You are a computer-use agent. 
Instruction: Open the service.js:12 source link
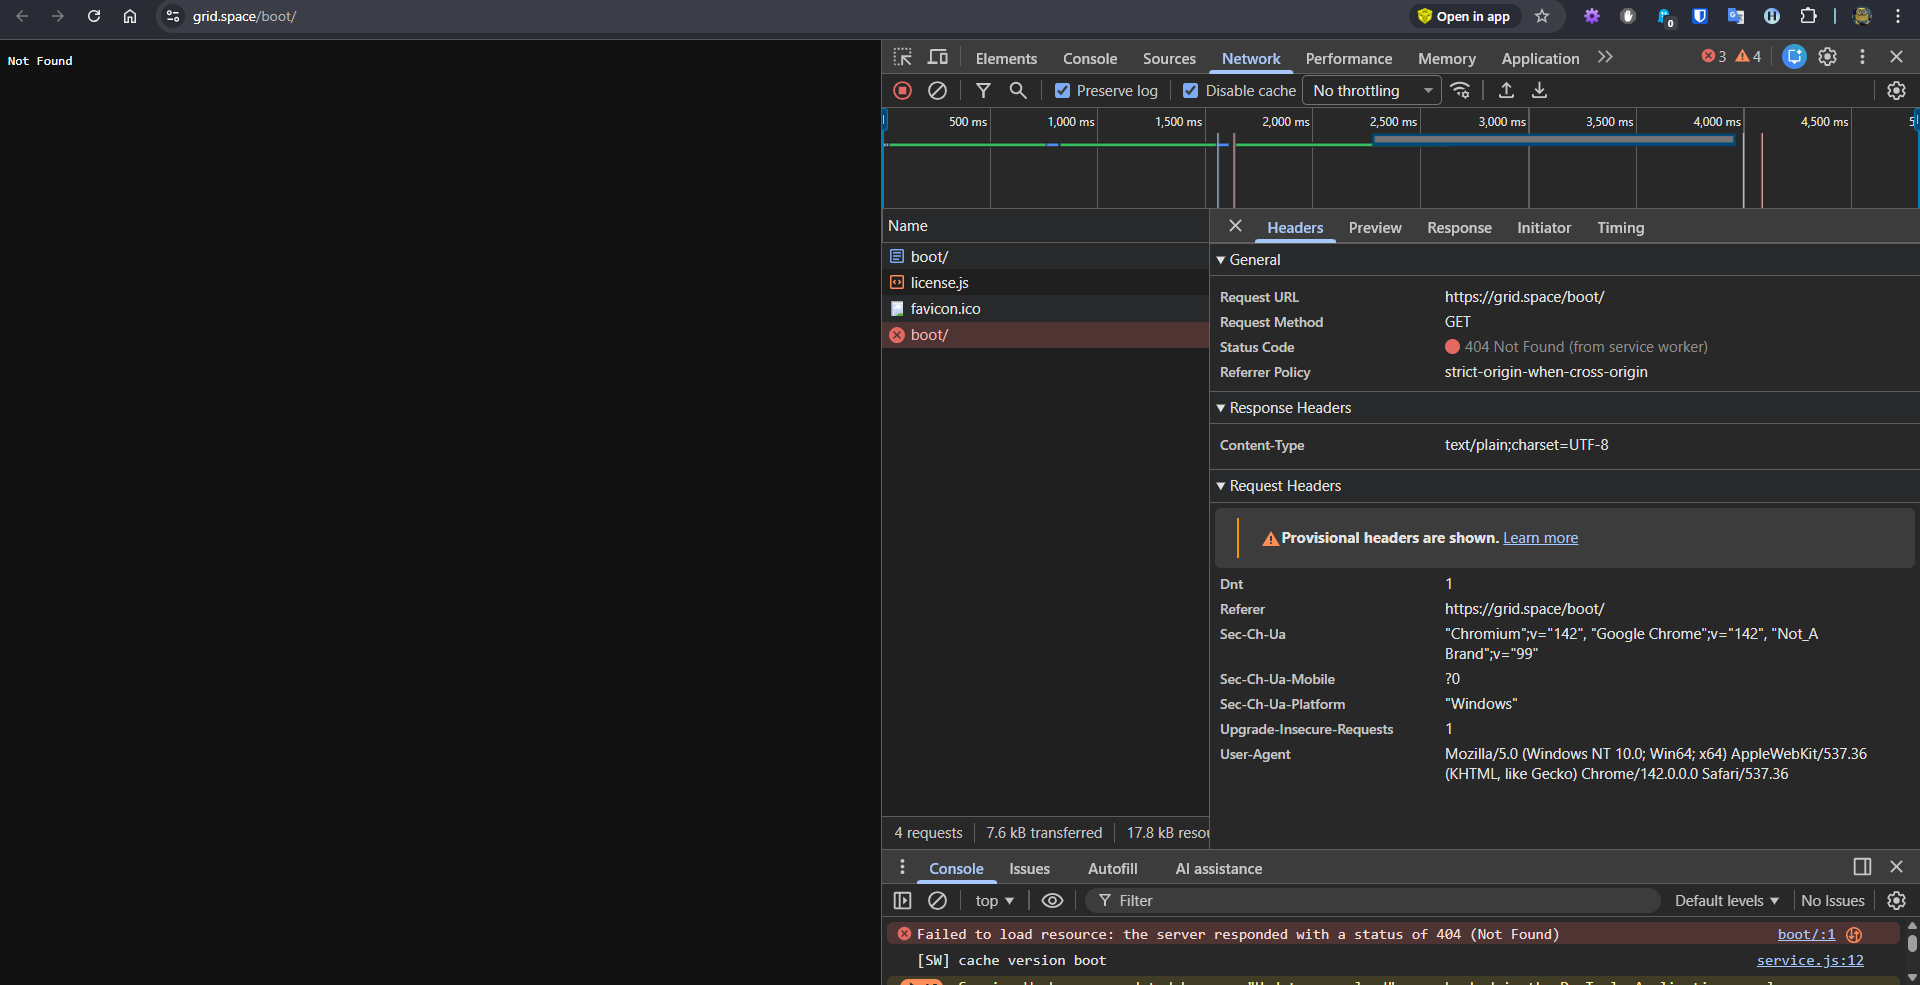(1809, 961)
